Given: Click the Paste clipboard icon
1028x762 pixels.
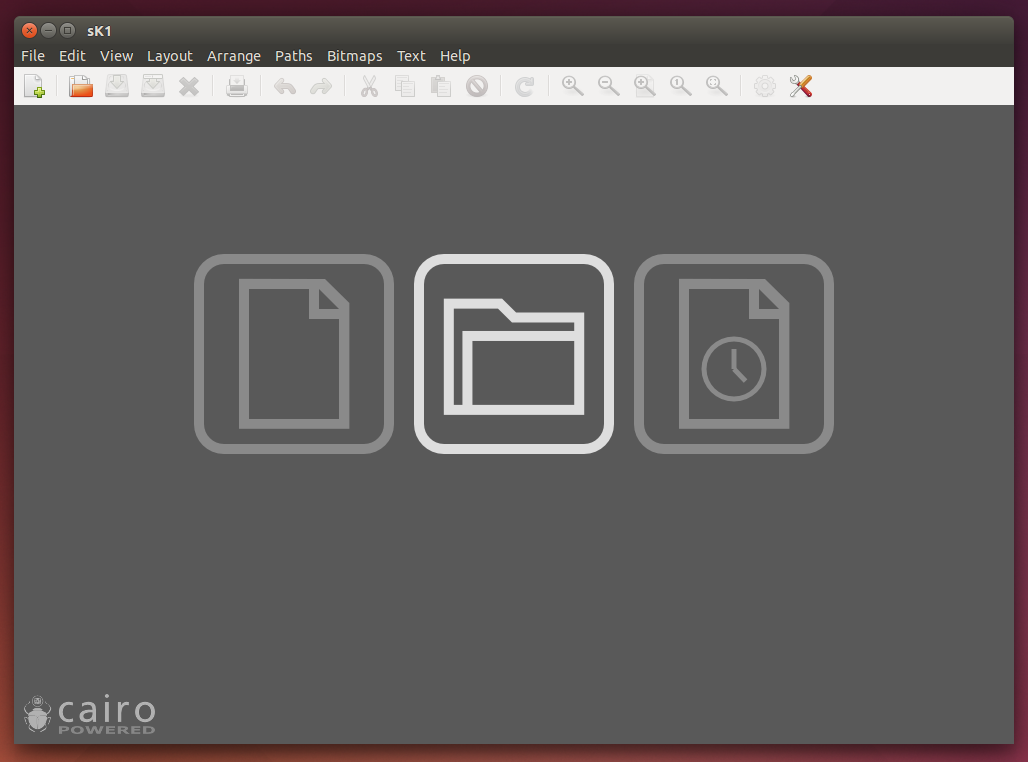Looking at the screenshot, I should coord(440,86).
